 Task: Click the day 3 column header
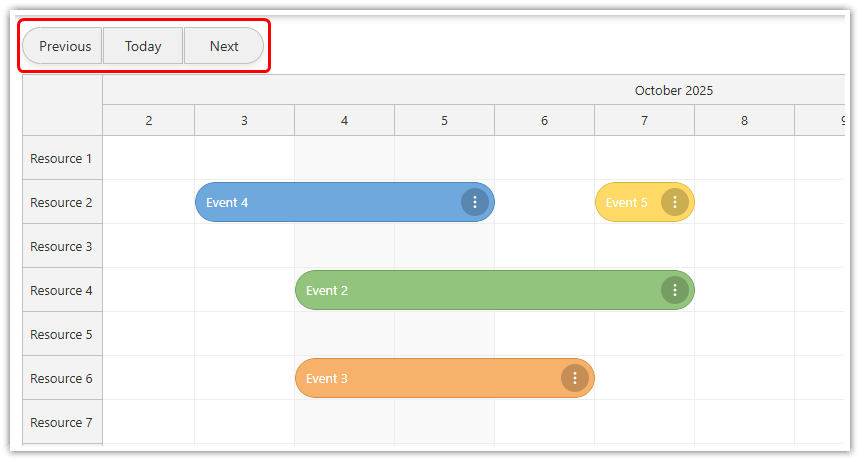(244, 121)
